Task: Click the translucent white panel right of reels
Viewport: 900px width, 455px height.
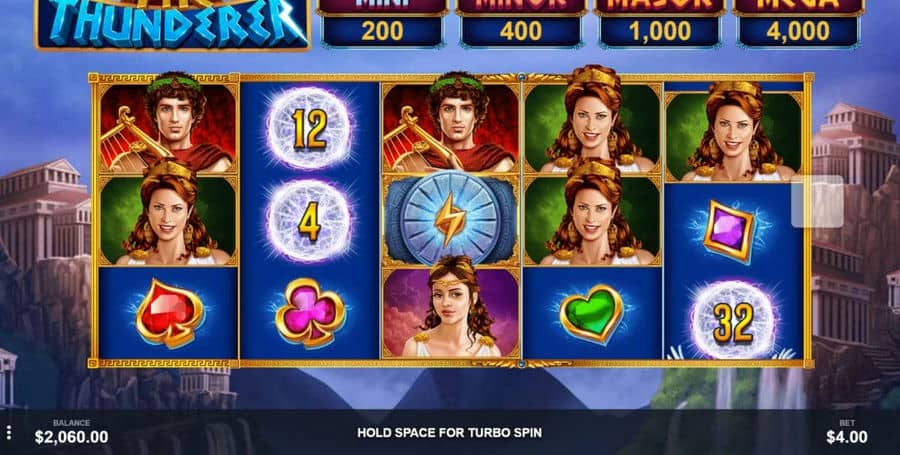Action: pos(817,201)
